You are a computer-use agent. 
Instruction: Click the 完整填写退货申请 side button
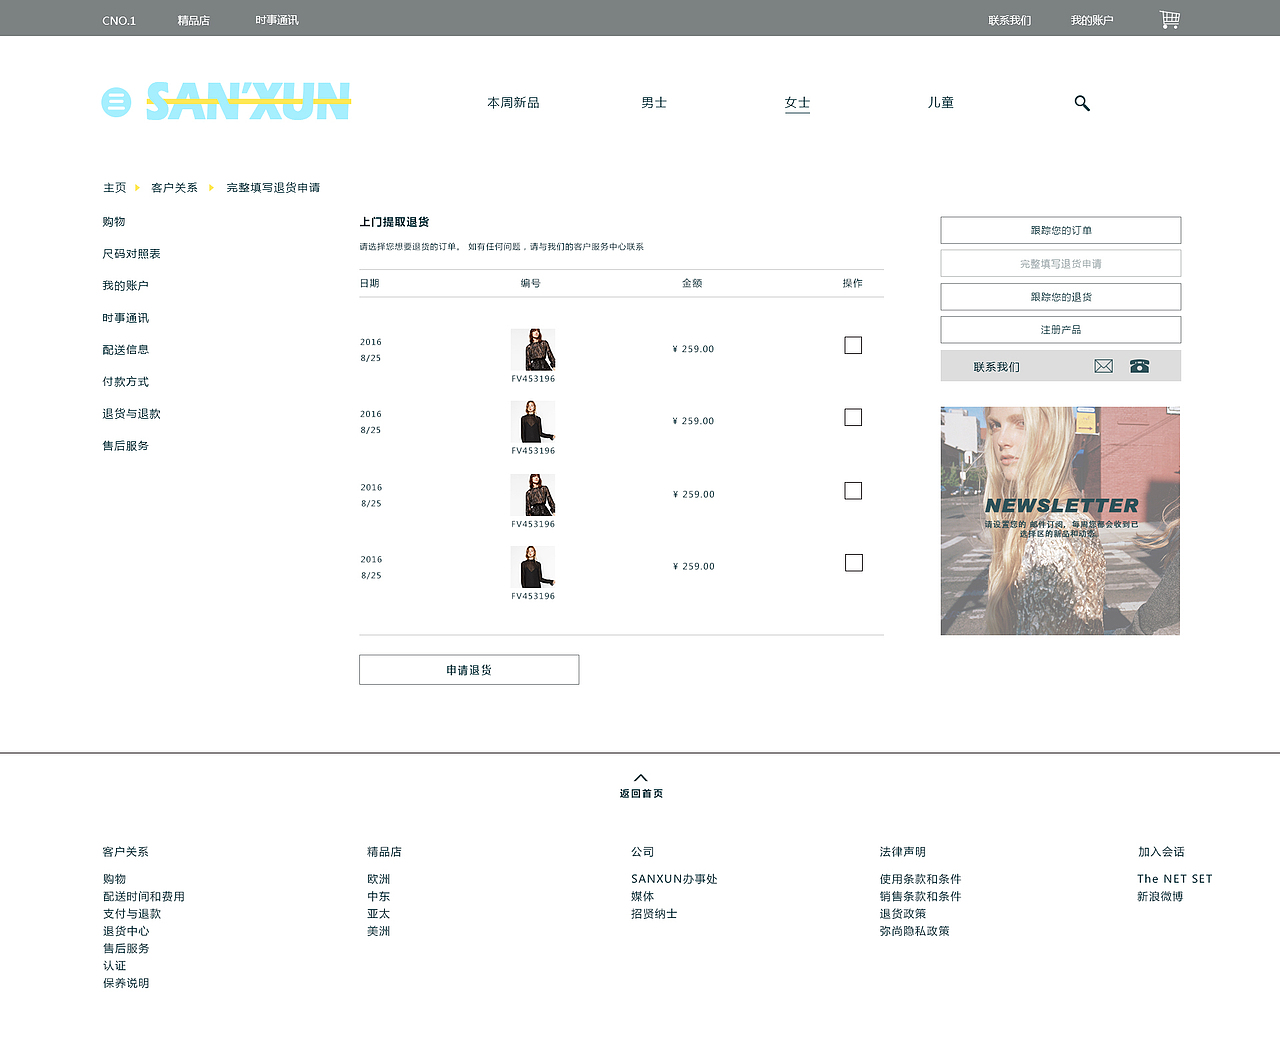[1061, 263]
